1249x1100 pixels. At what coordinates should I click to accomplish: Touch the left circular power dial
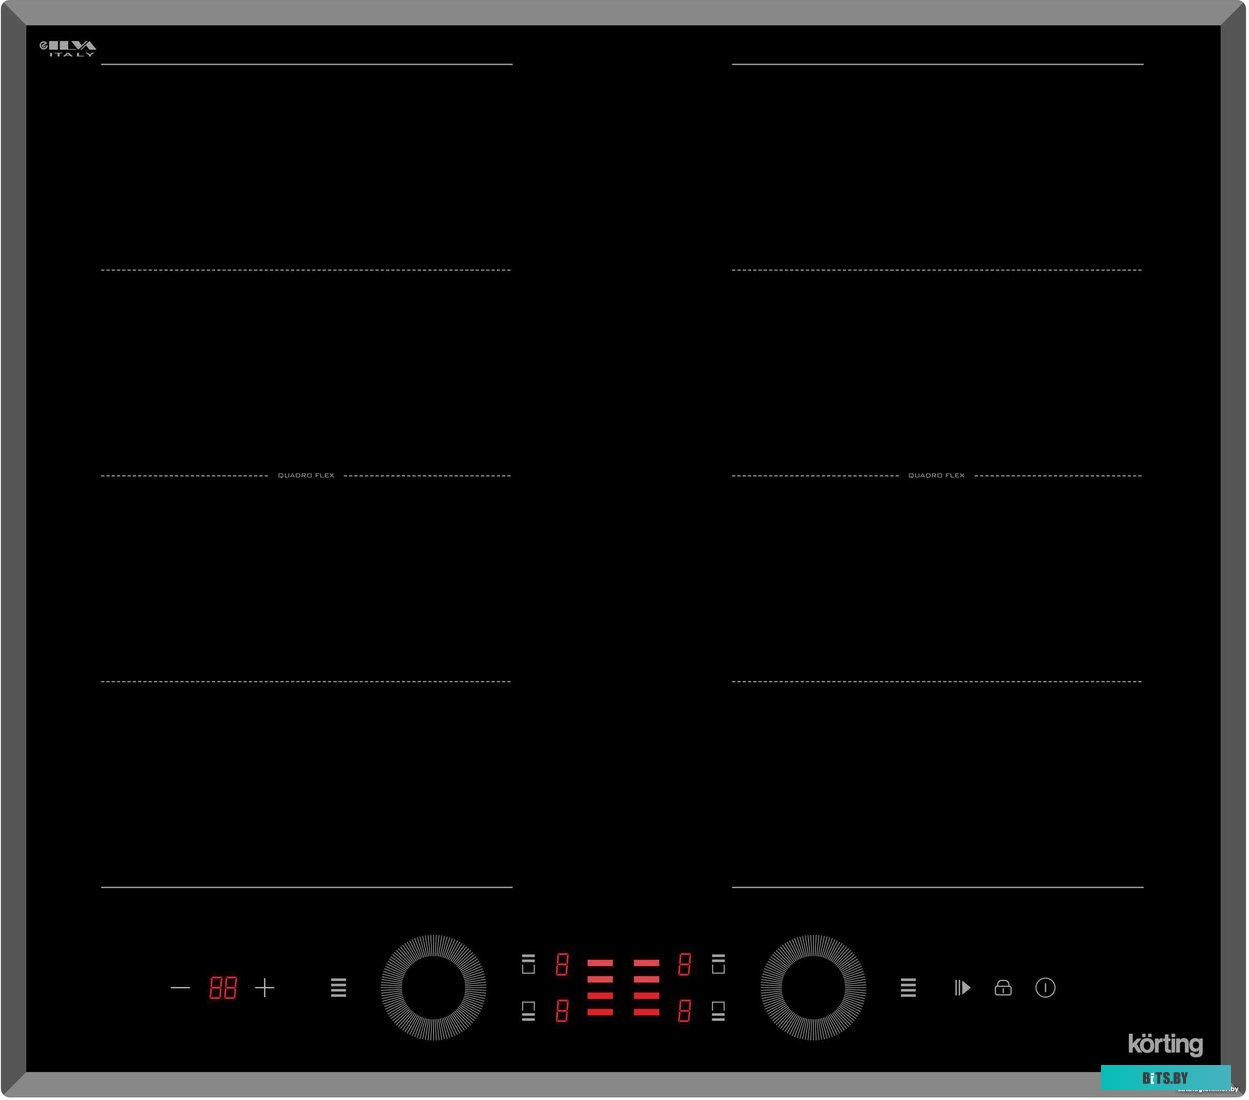pyautogui.click(x=433, y=988)
